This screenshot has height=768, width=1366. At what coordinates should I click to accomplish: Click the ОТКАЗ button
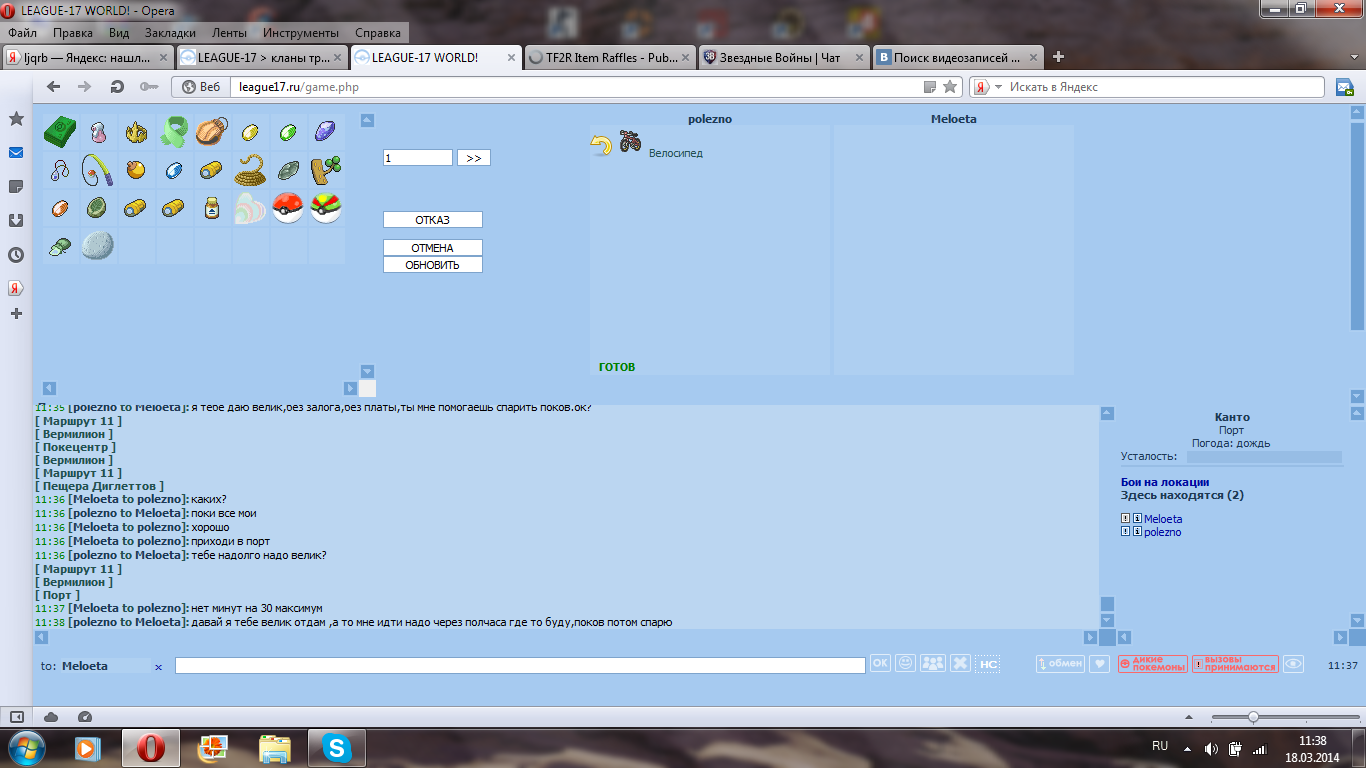pyautogui.click(x=433, y=220)
